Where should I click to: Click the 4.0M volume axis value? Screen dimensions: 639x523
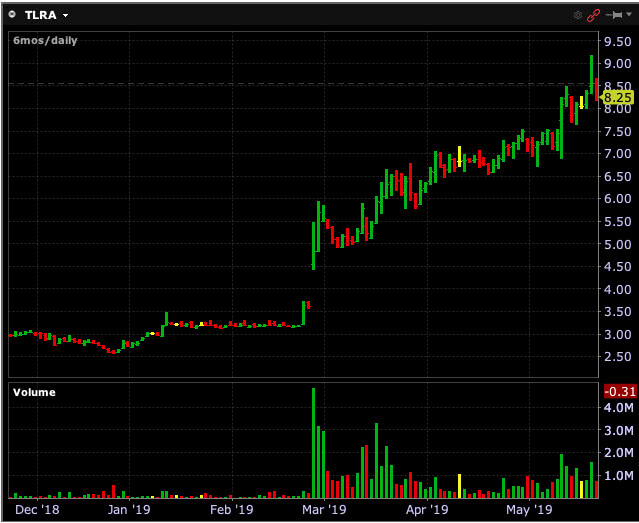(619, 408)
